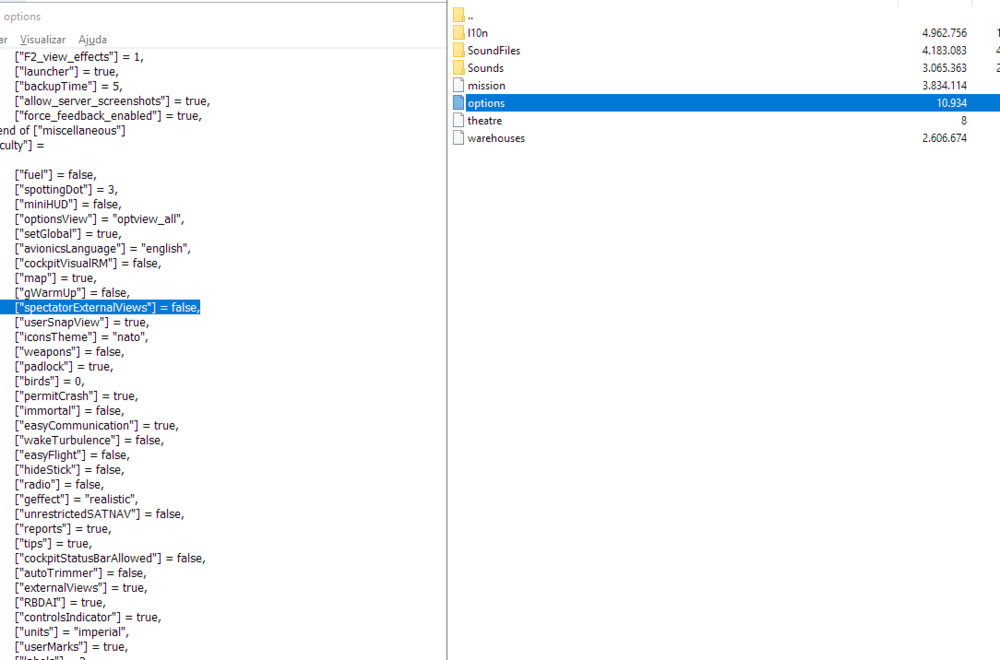Click the "units" = "imperial" line

[72, 632]
